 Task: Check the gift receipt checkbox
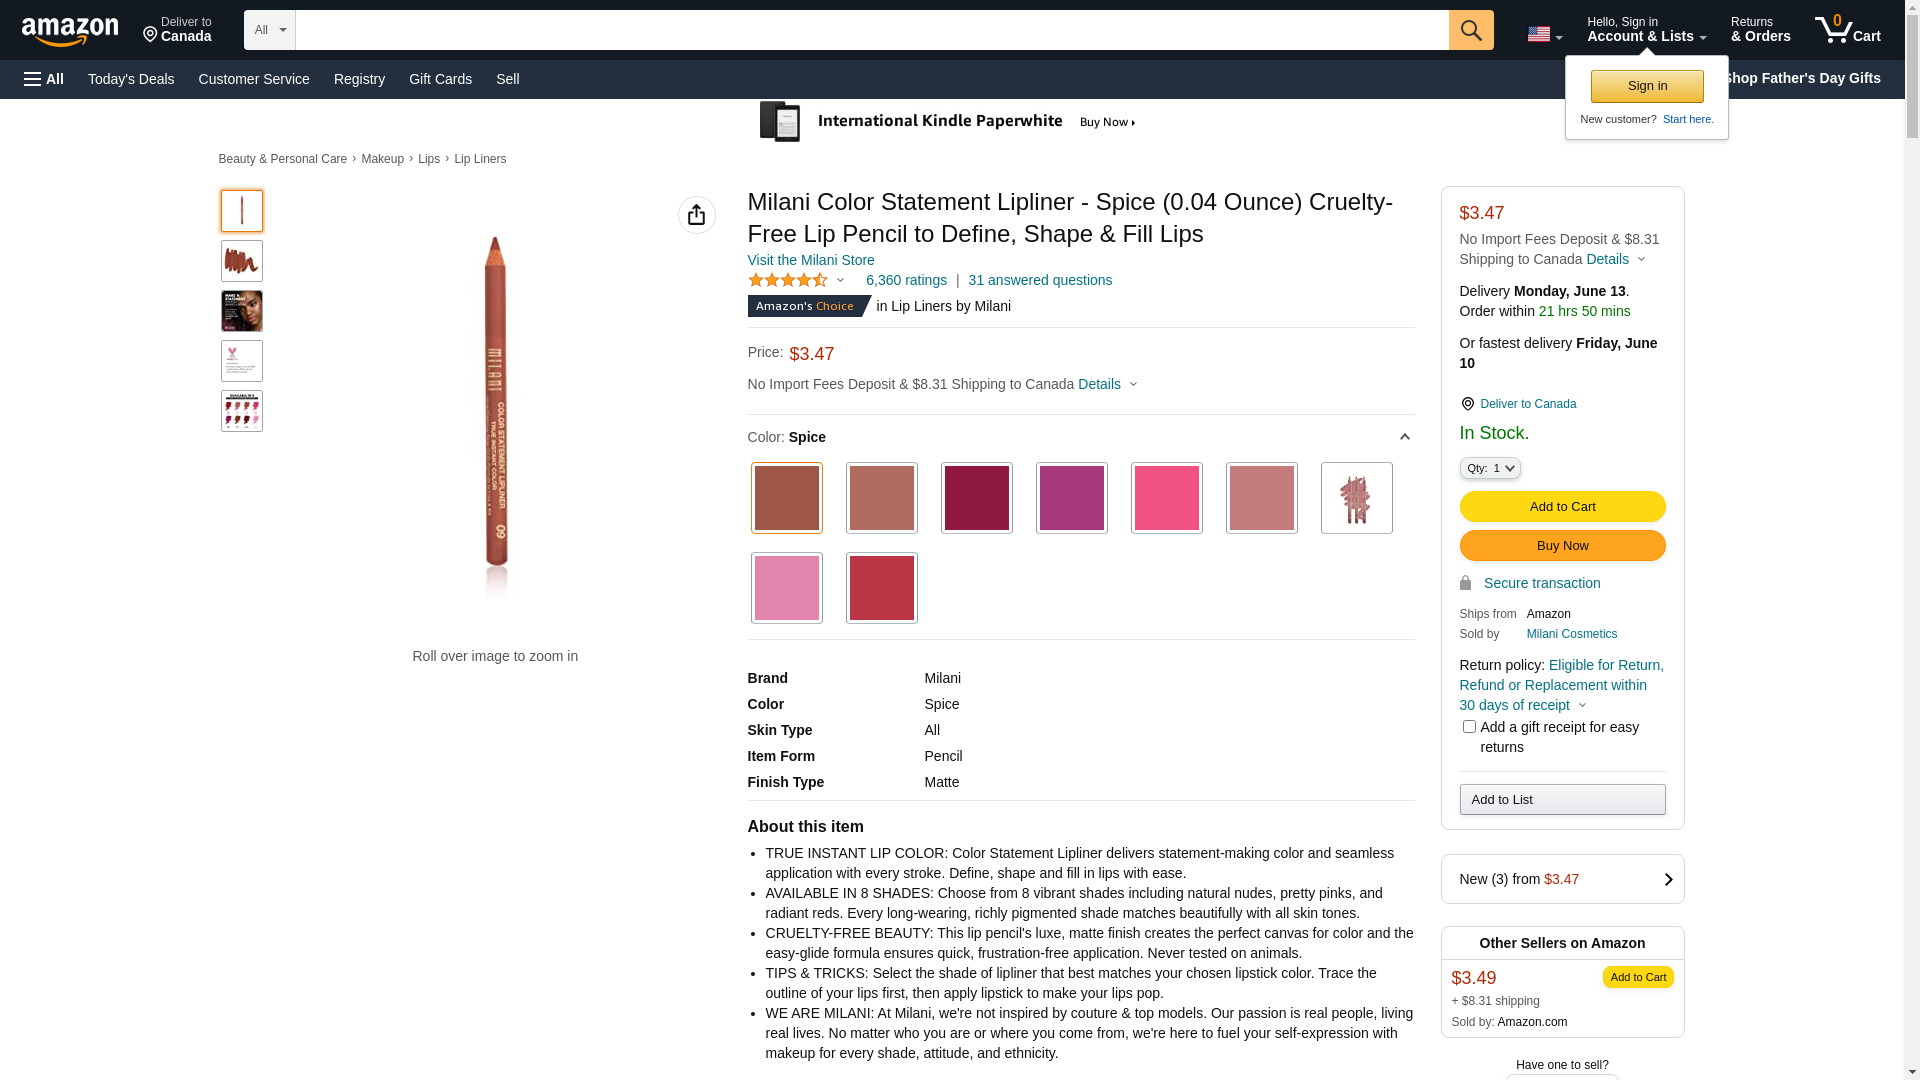(1468, 727)
